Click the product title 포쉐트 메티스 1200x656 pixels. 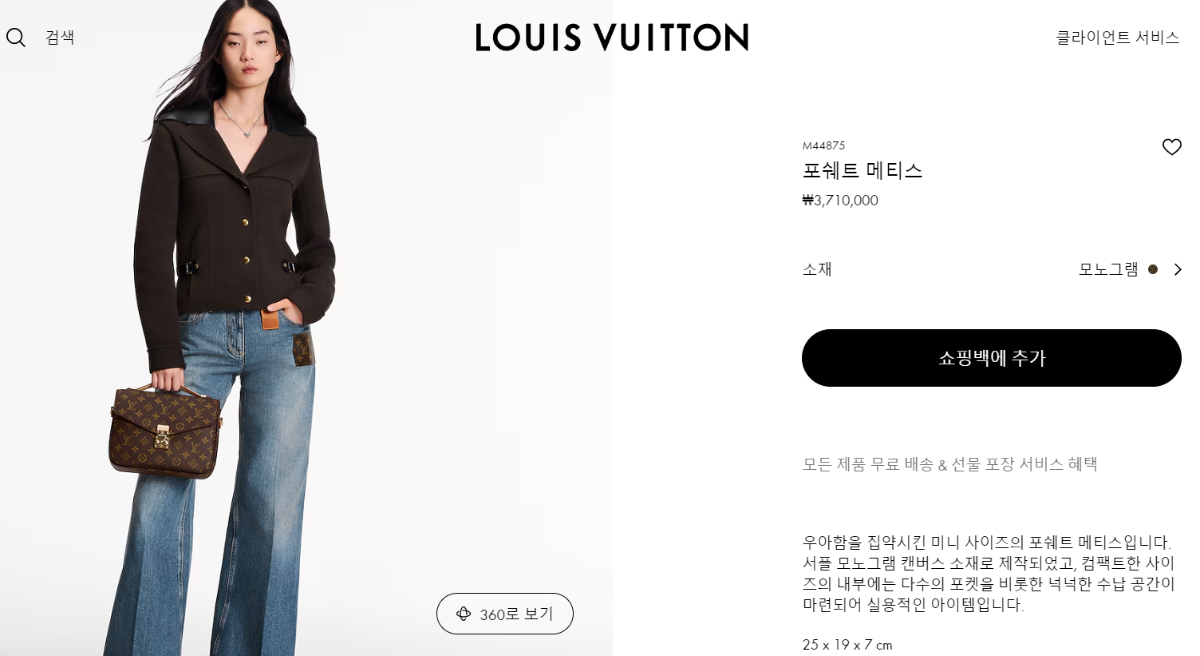pyautogui.click(x=862, y=171)
